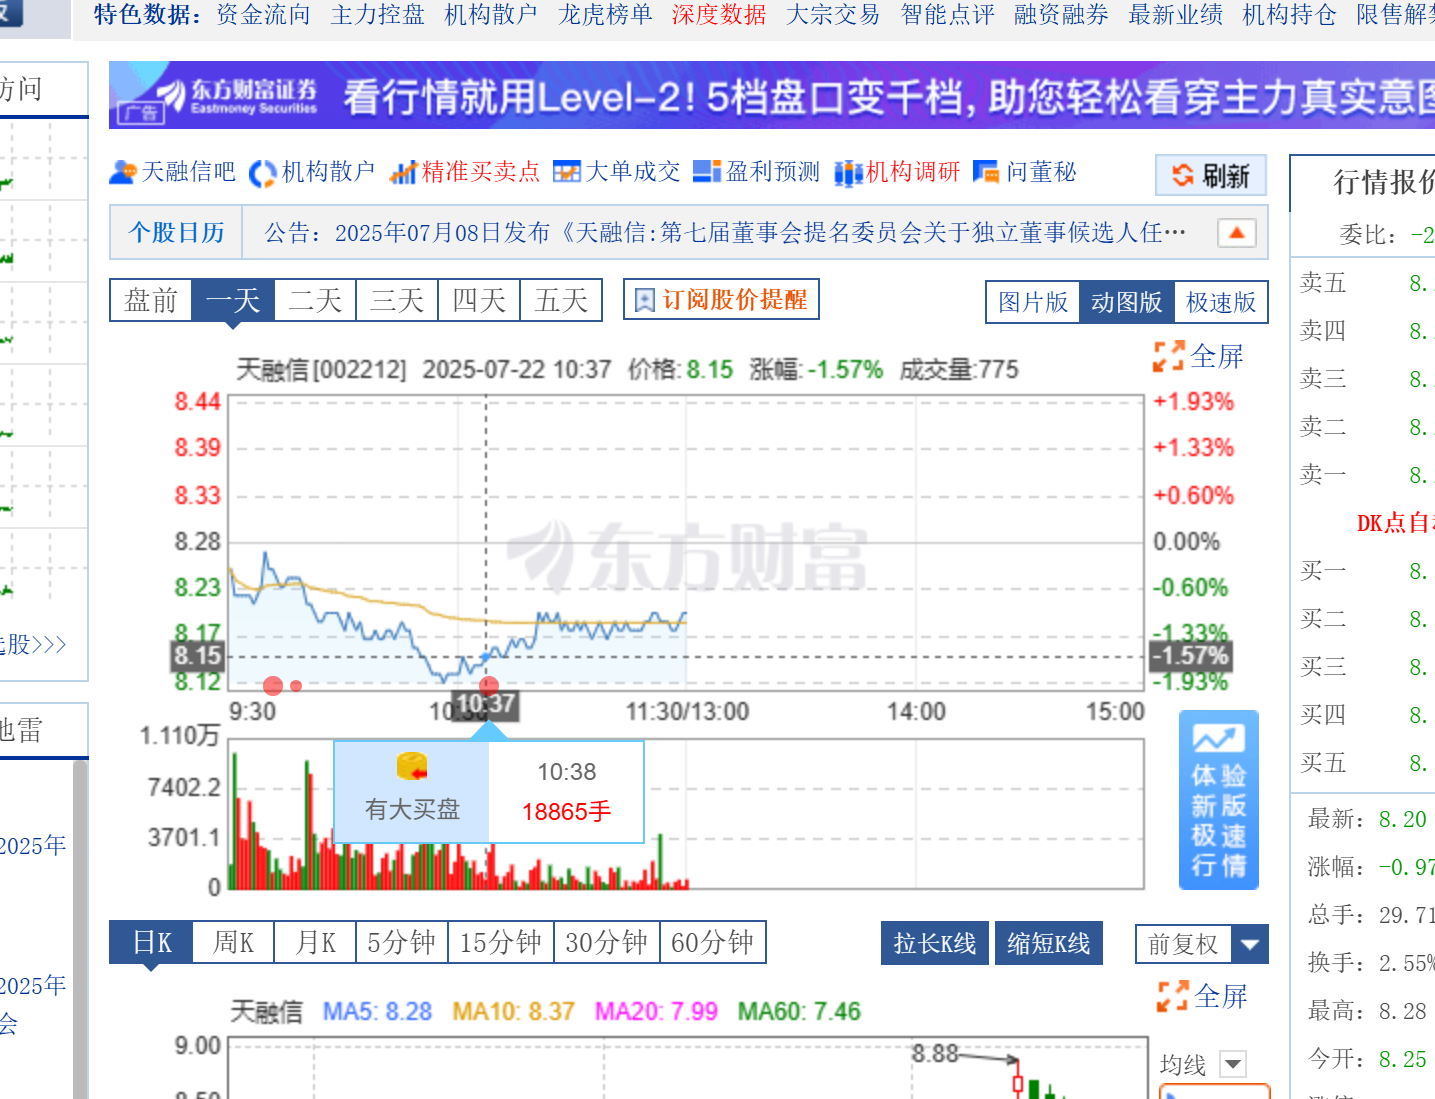Open the 精准买卖点 chart icon

pyautogui.click(x=403, y=173)
